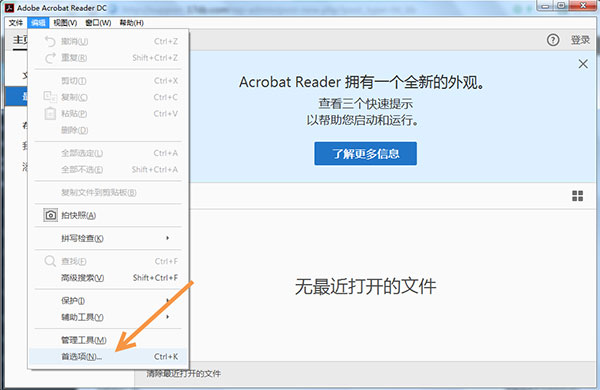Click the 粘贴(P) clipboard icon

pyautogui.click(x=50, y=113)
